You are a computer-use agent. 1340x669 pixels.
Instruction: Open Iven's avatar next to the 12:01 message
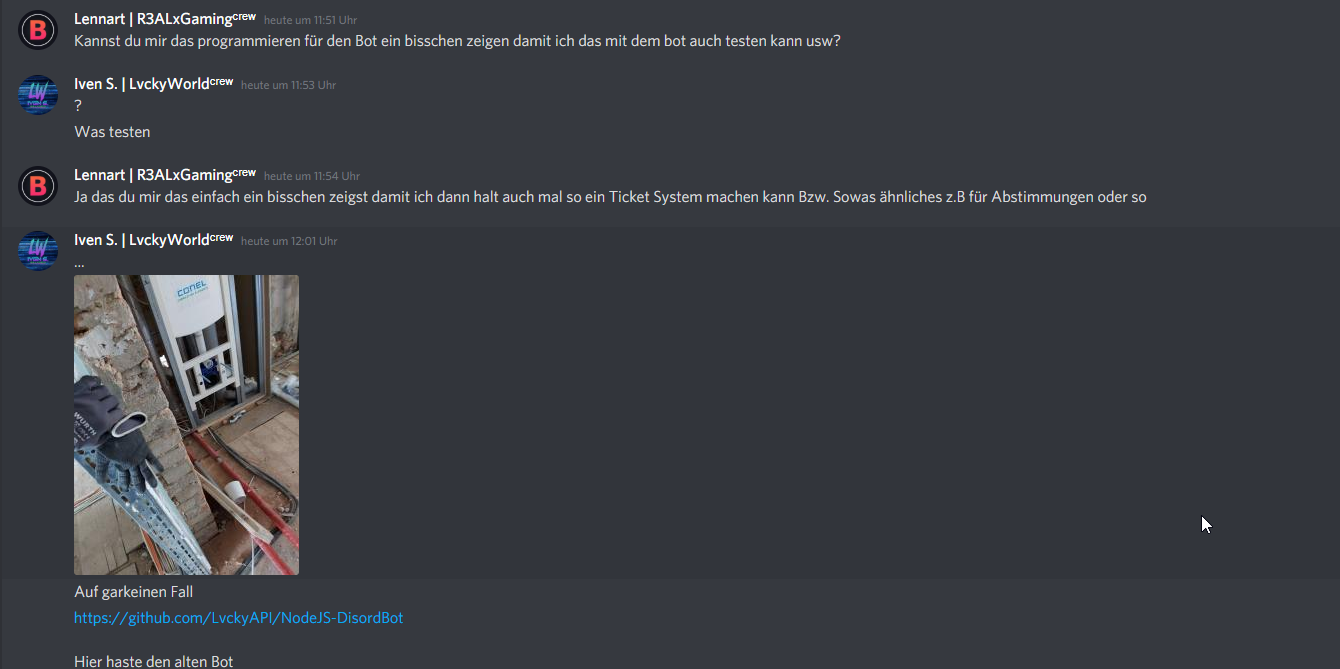[x=38, y=250]
